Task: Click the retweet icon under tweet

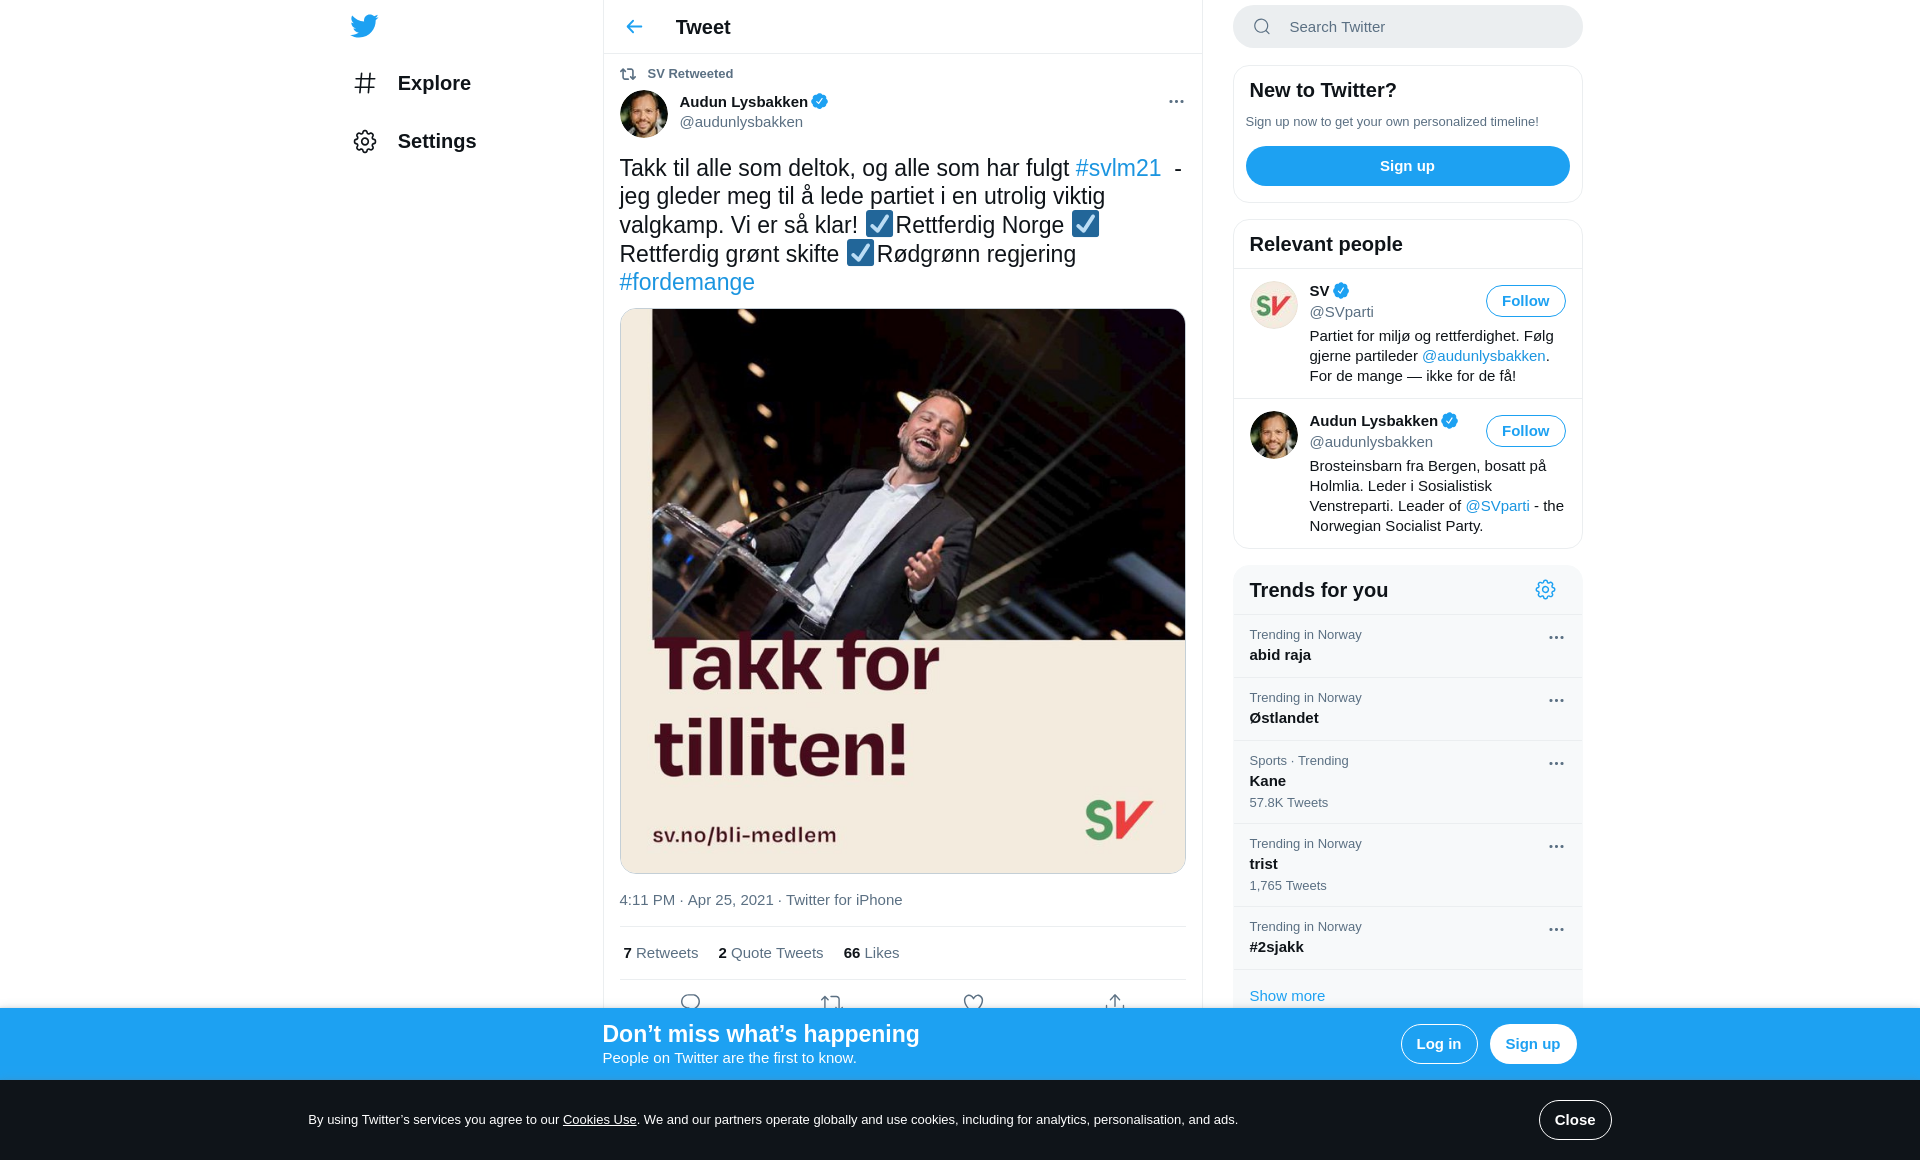Action: click(x=831, y=1001)
